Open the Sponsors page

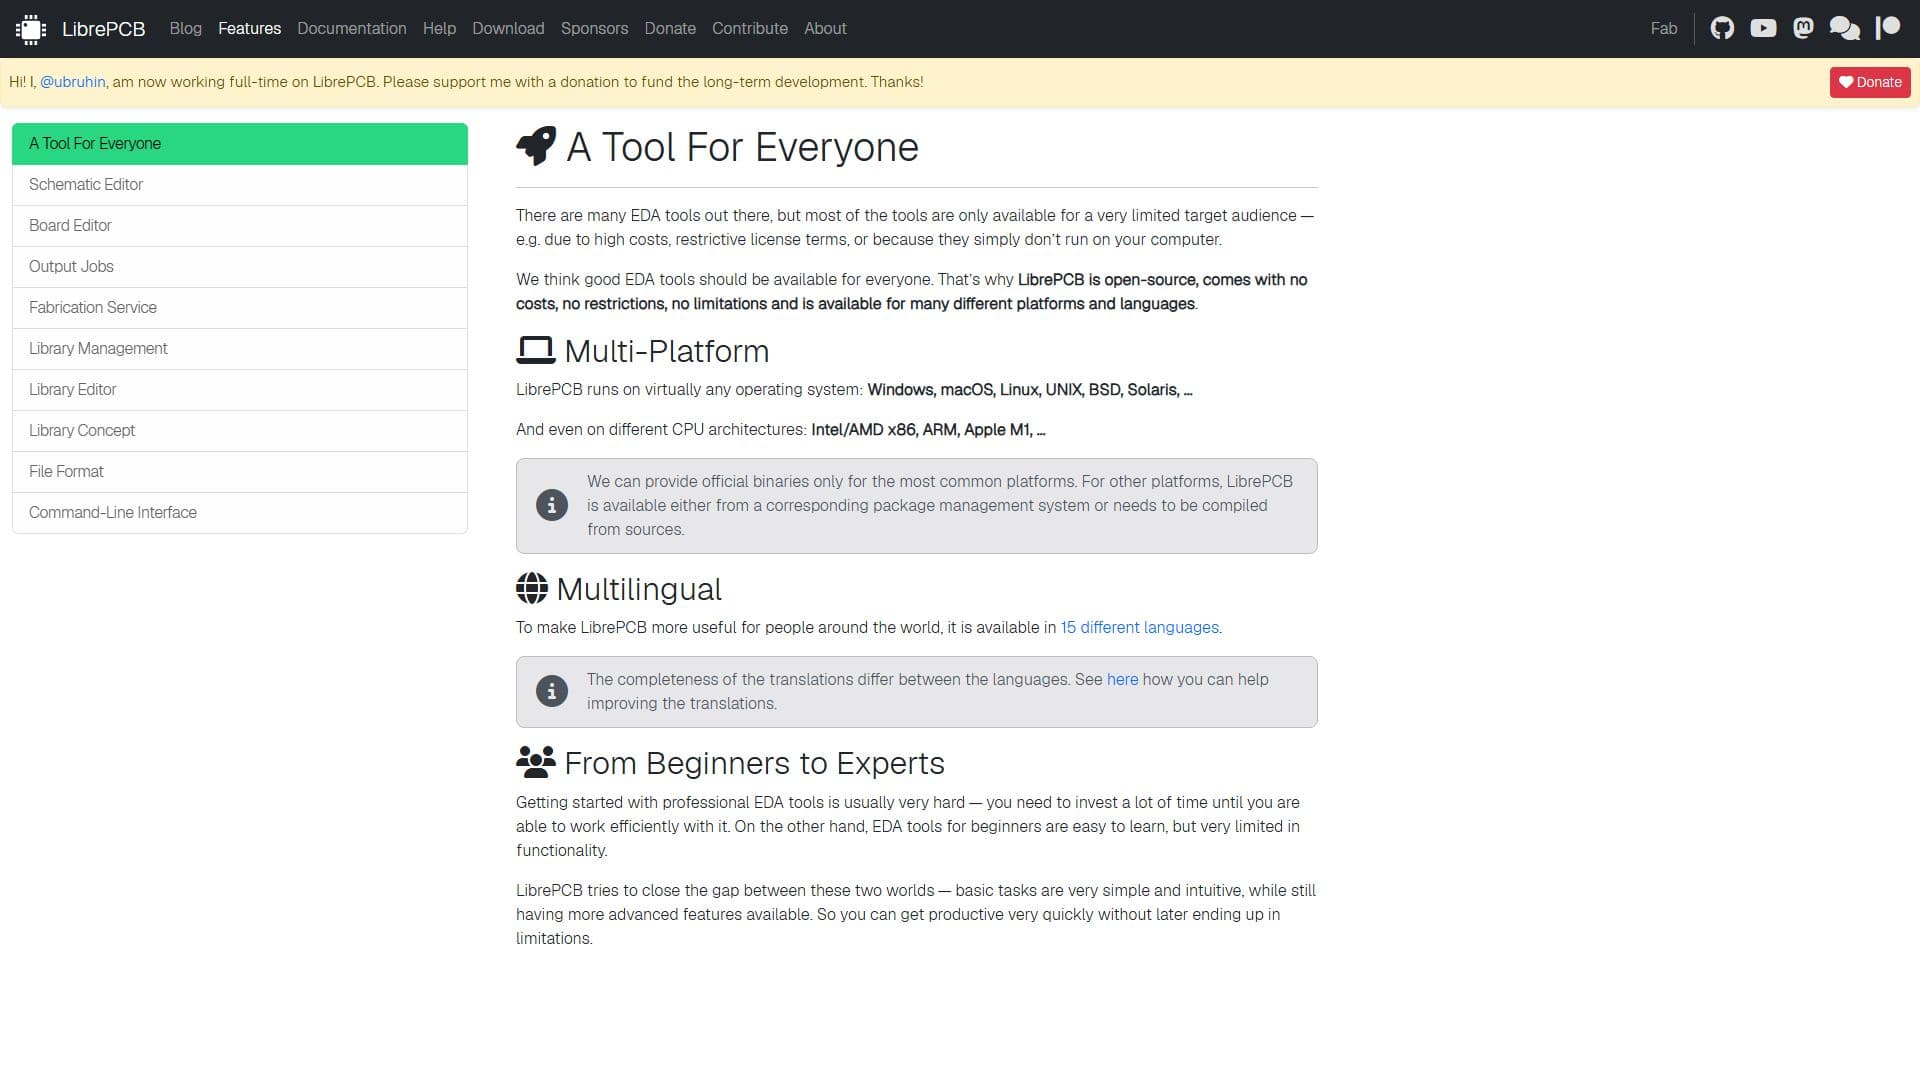pos(595,28)
